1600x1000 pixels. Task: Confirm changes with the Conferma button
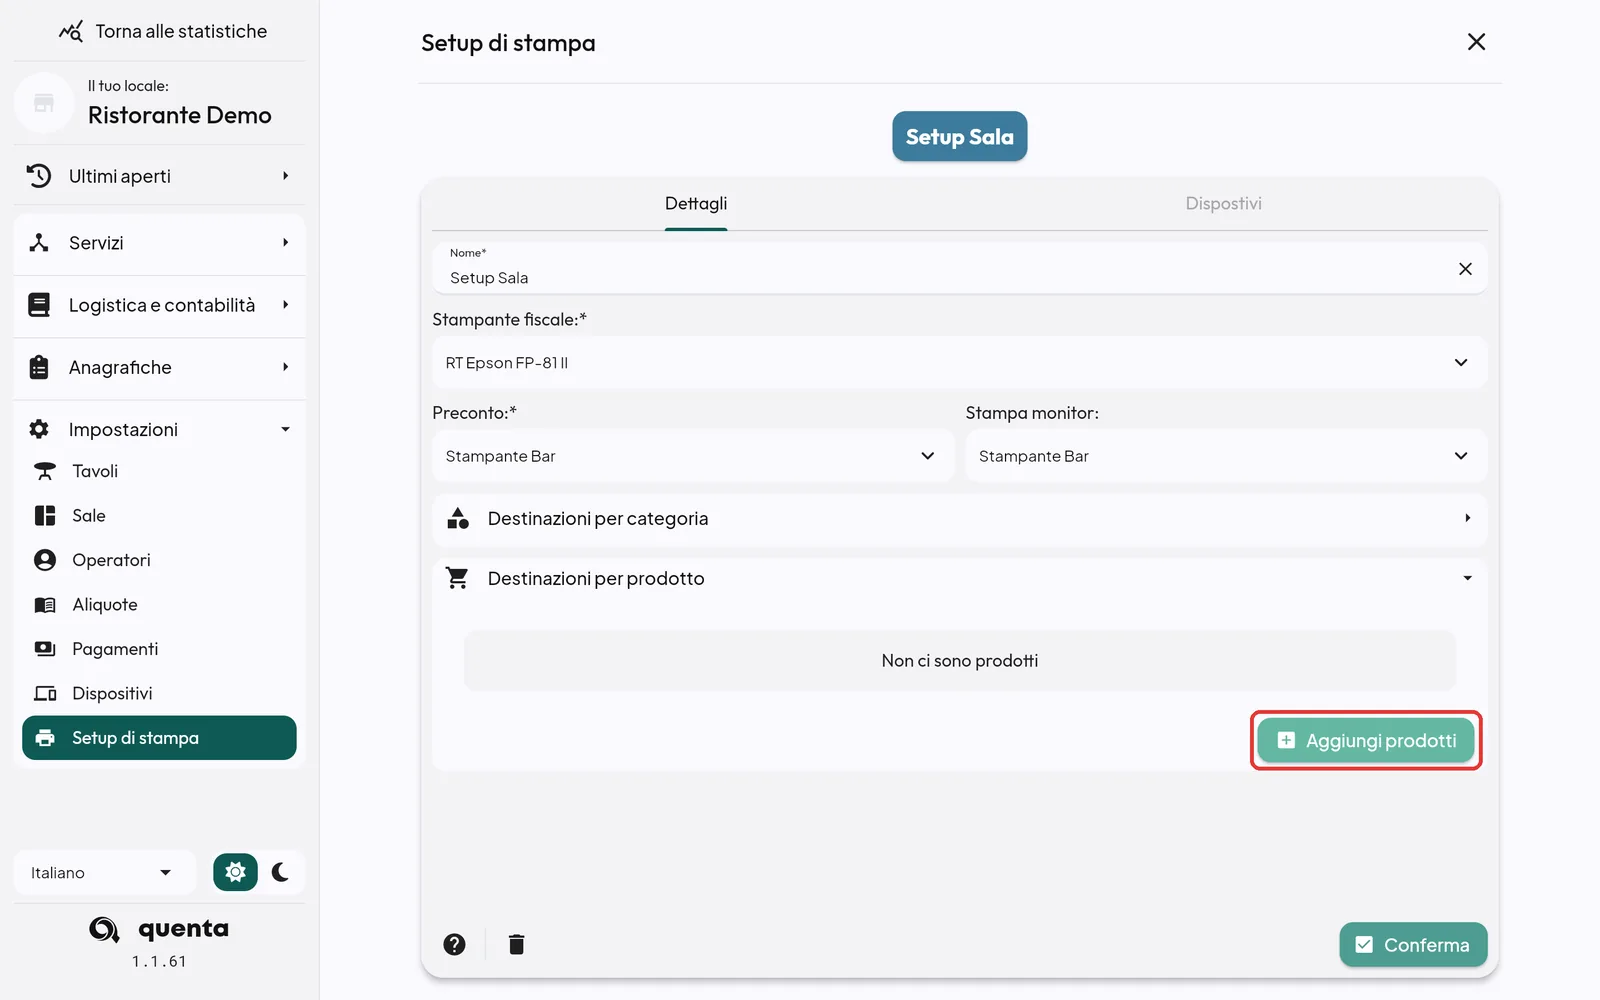1413,944
